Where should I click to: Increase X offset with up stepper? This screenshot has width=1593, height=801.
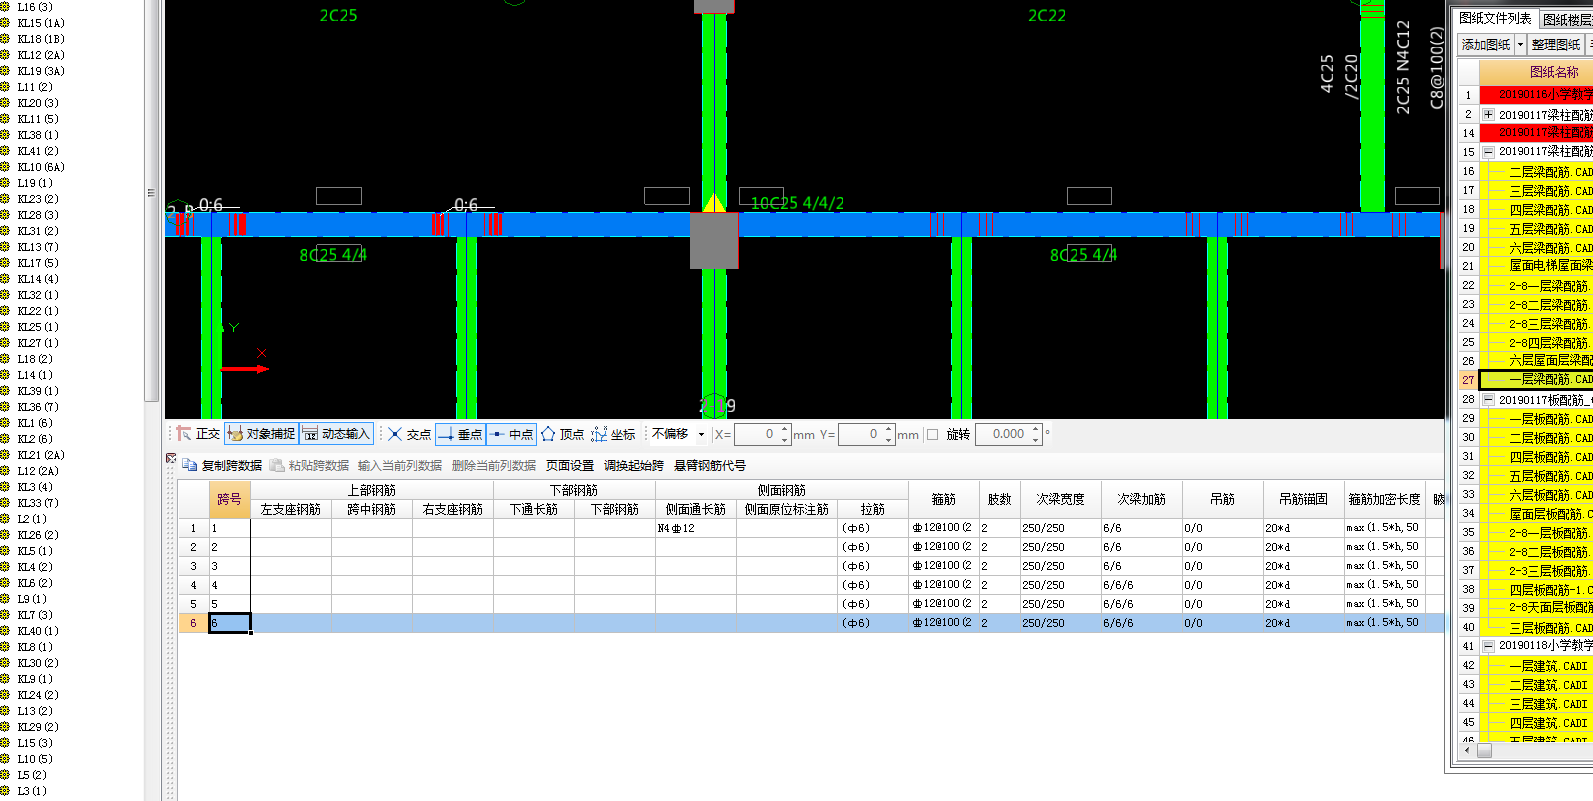(x=785, y=429)
